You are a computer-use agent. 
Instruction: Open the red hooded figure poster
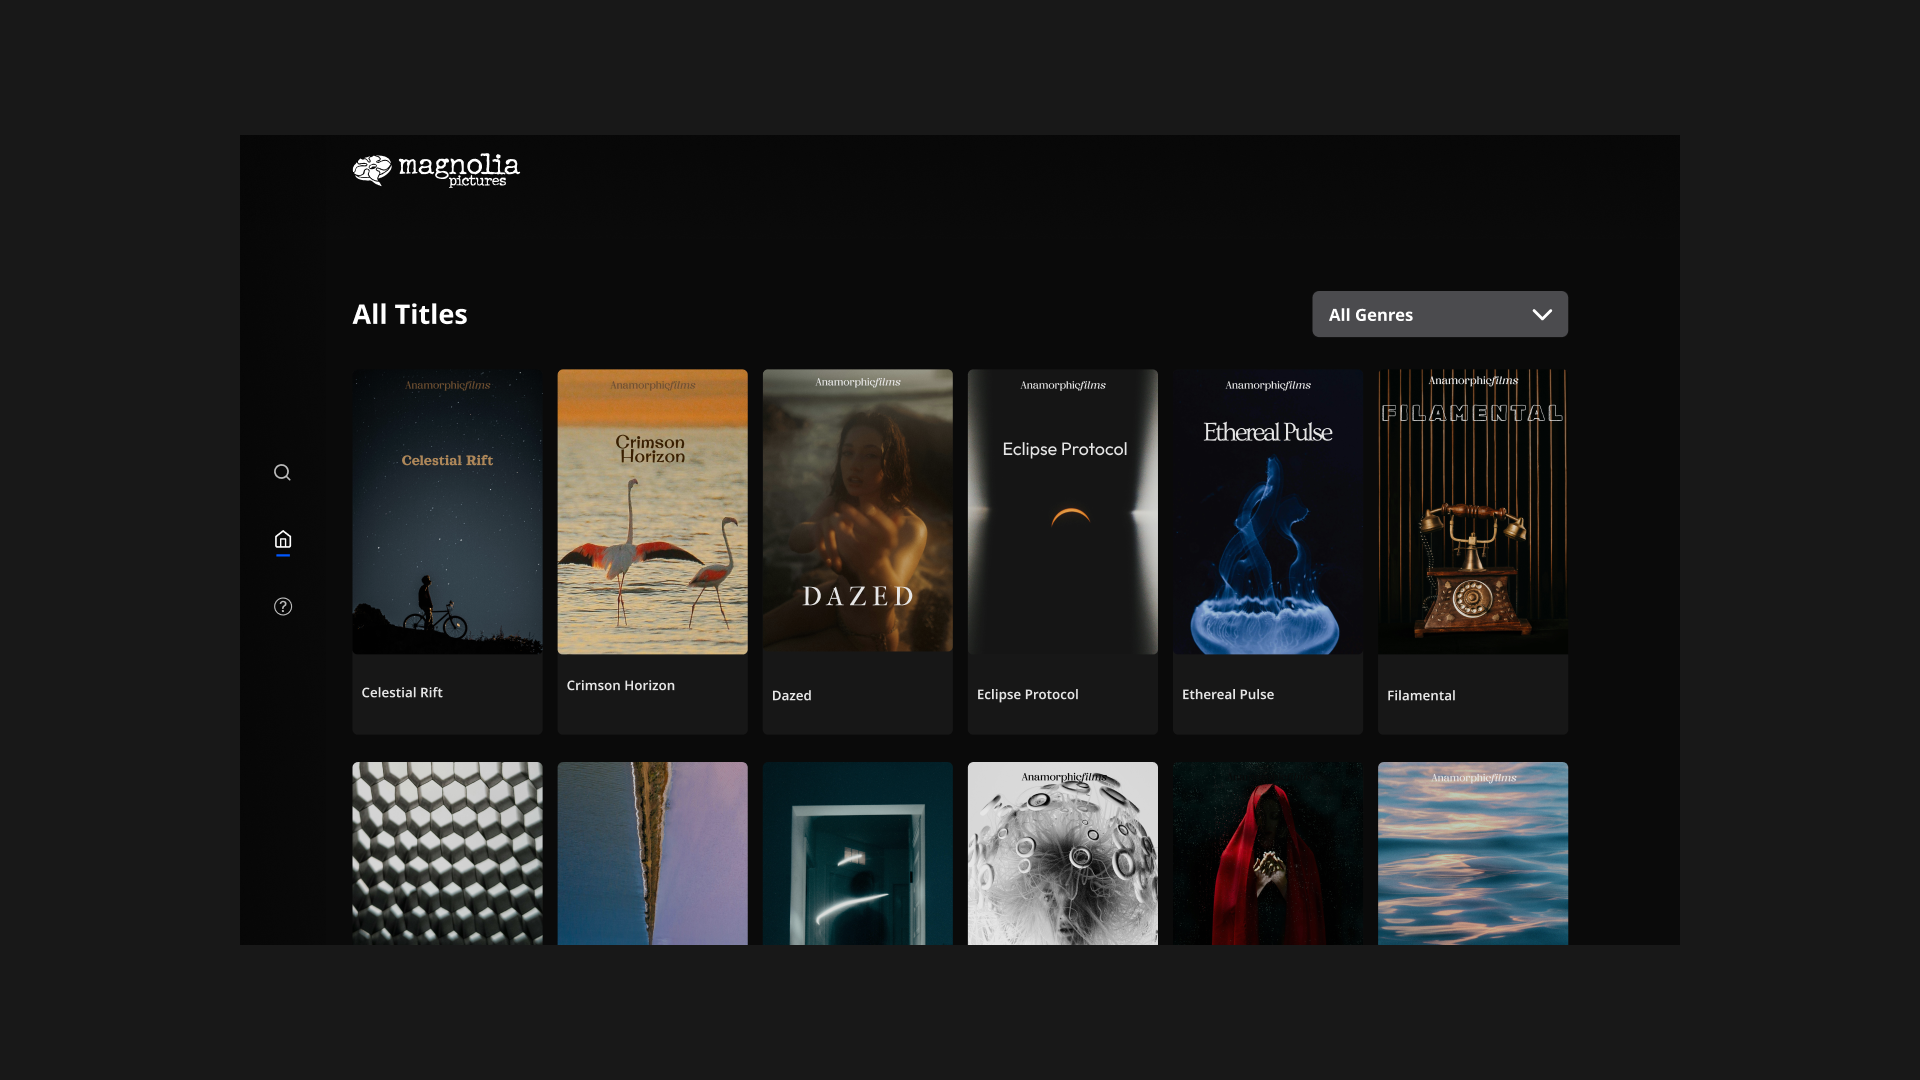tap(1267, 853)
